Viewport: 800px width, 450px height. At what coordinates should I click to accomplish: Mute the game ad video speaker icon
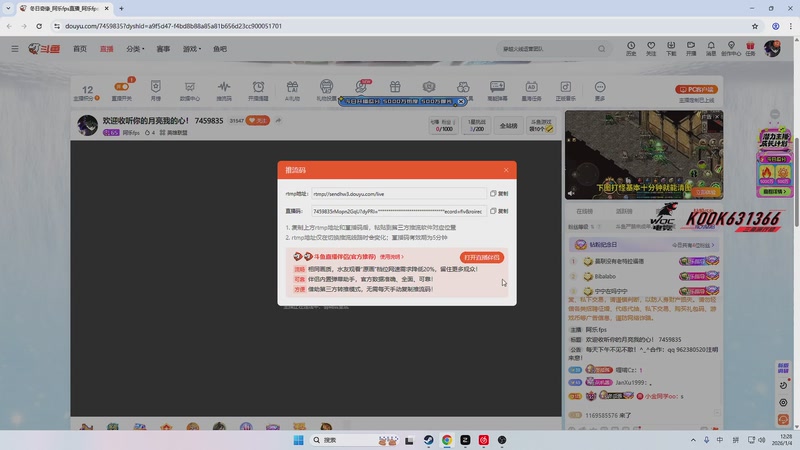[571, 193]
